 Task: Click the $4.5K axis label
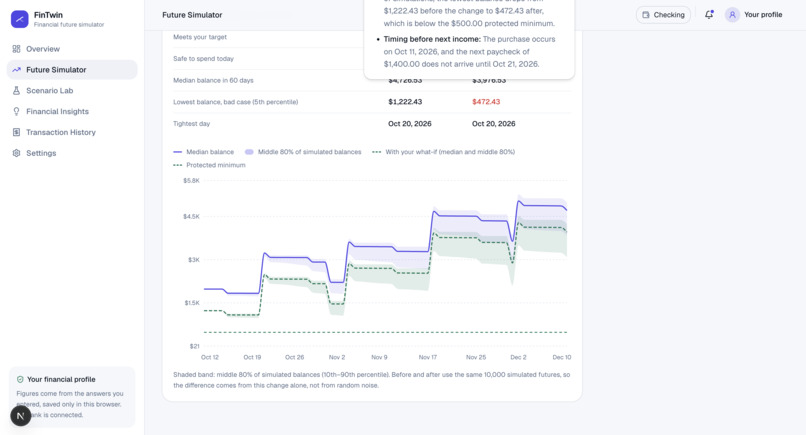click(191, 216)
